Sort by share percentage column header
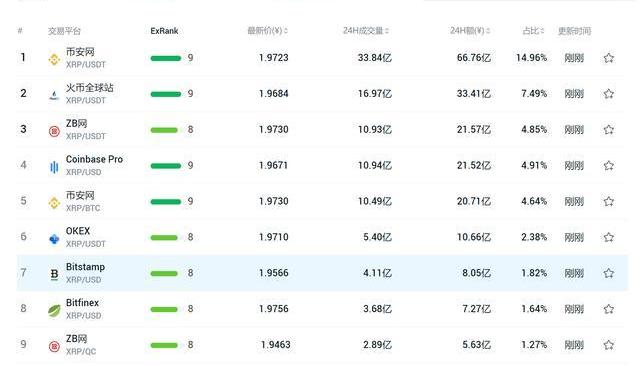Screen dimensions: 640x366 [x=533, y=31]
